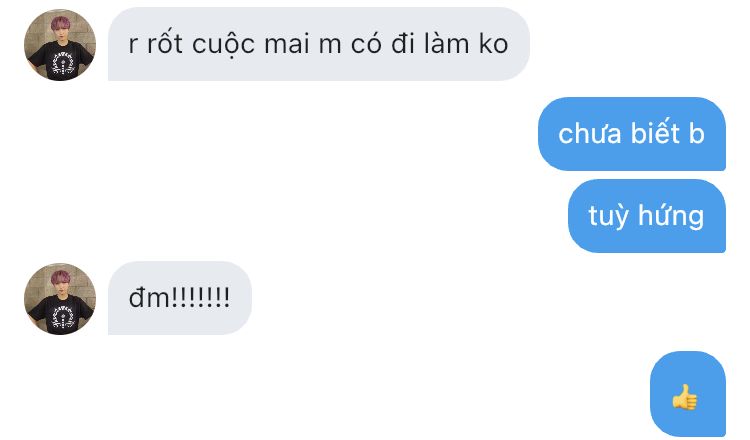Select the gray 'đm!!!!!!!' message bubble
Screen dimensions: 750x440
pos(180,297)
